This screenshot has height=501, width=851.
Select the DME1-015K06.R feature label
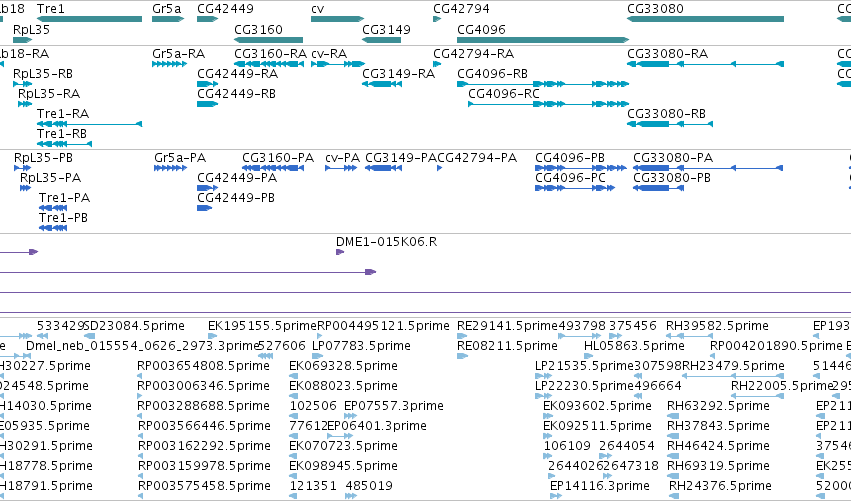pyautogui.click(x=386, y=242)
